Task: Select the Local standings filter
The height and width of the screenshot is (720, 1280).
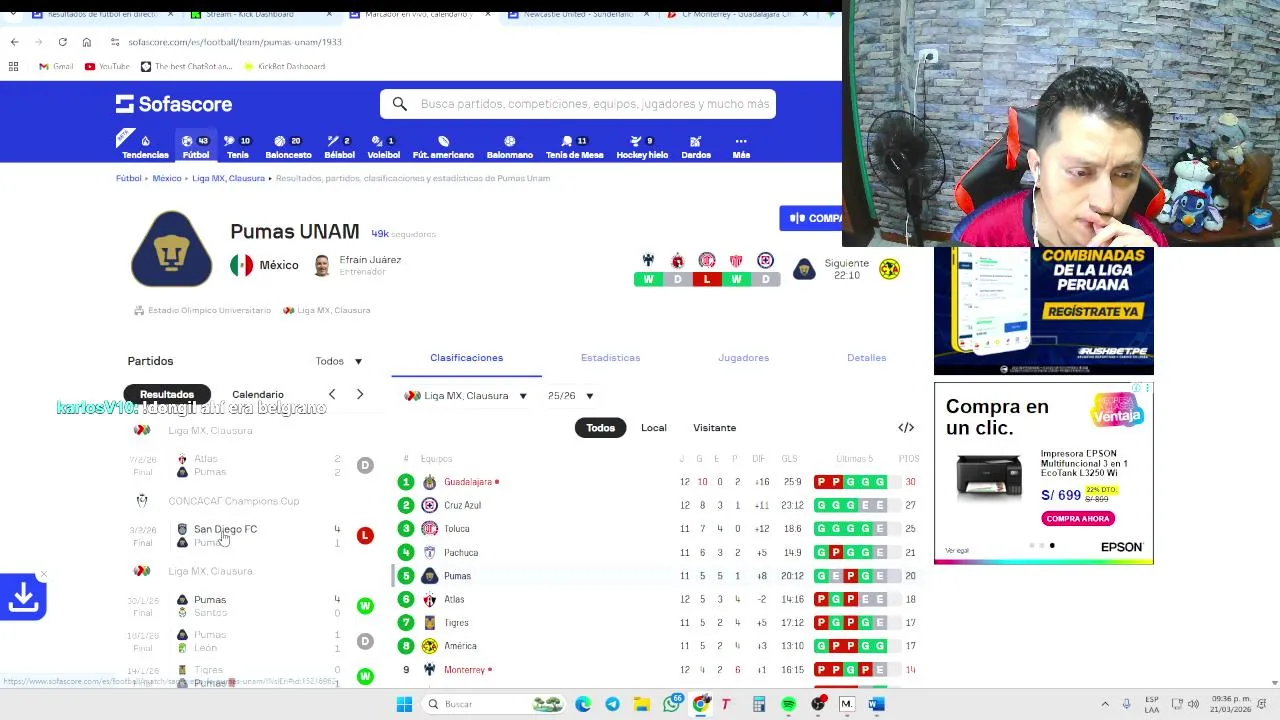Action: point(654,428)
